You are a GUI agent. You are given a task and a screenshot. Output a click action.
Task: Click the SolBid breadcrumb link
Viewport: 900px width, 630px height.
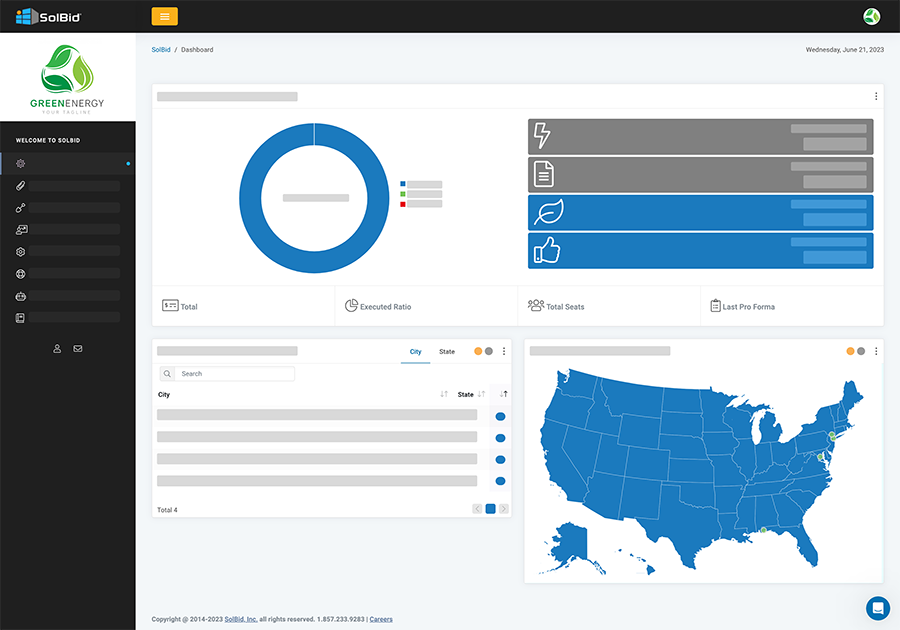[161, 50]
